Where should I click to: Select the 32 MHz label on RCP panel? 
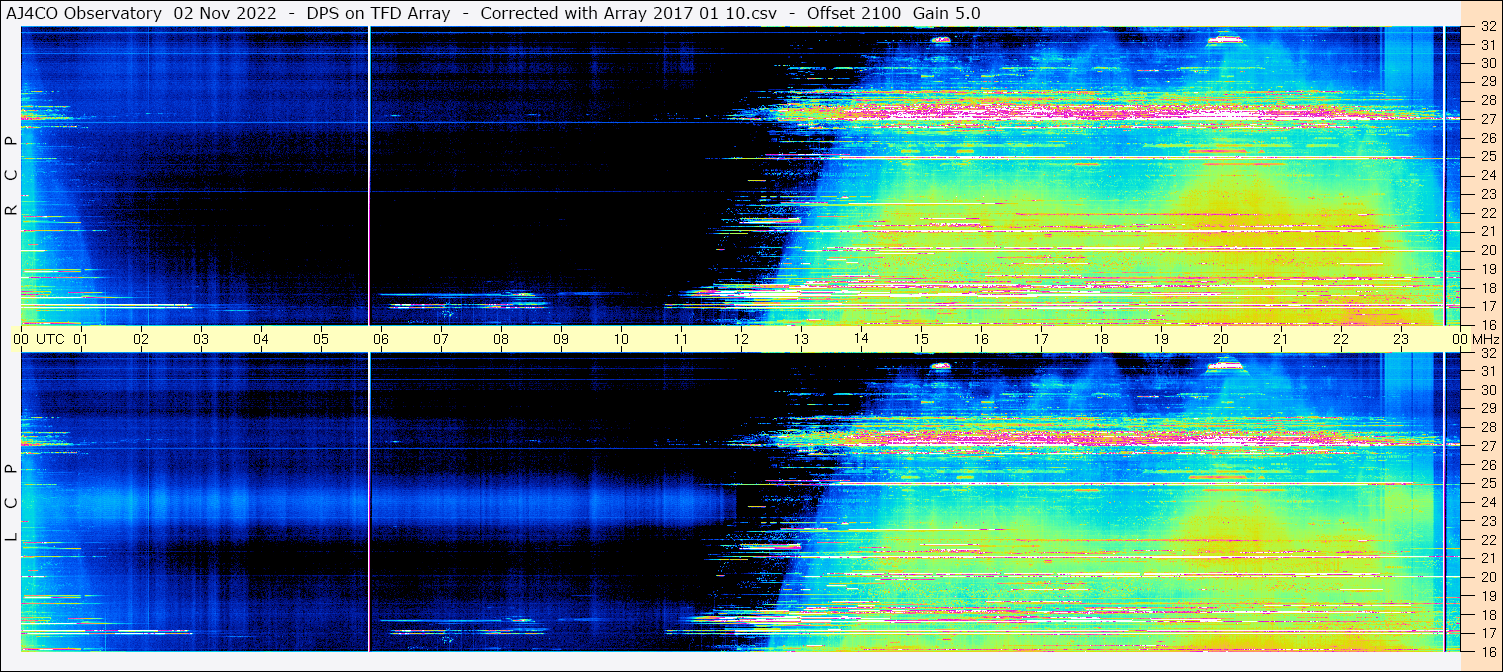point(1487,27)
